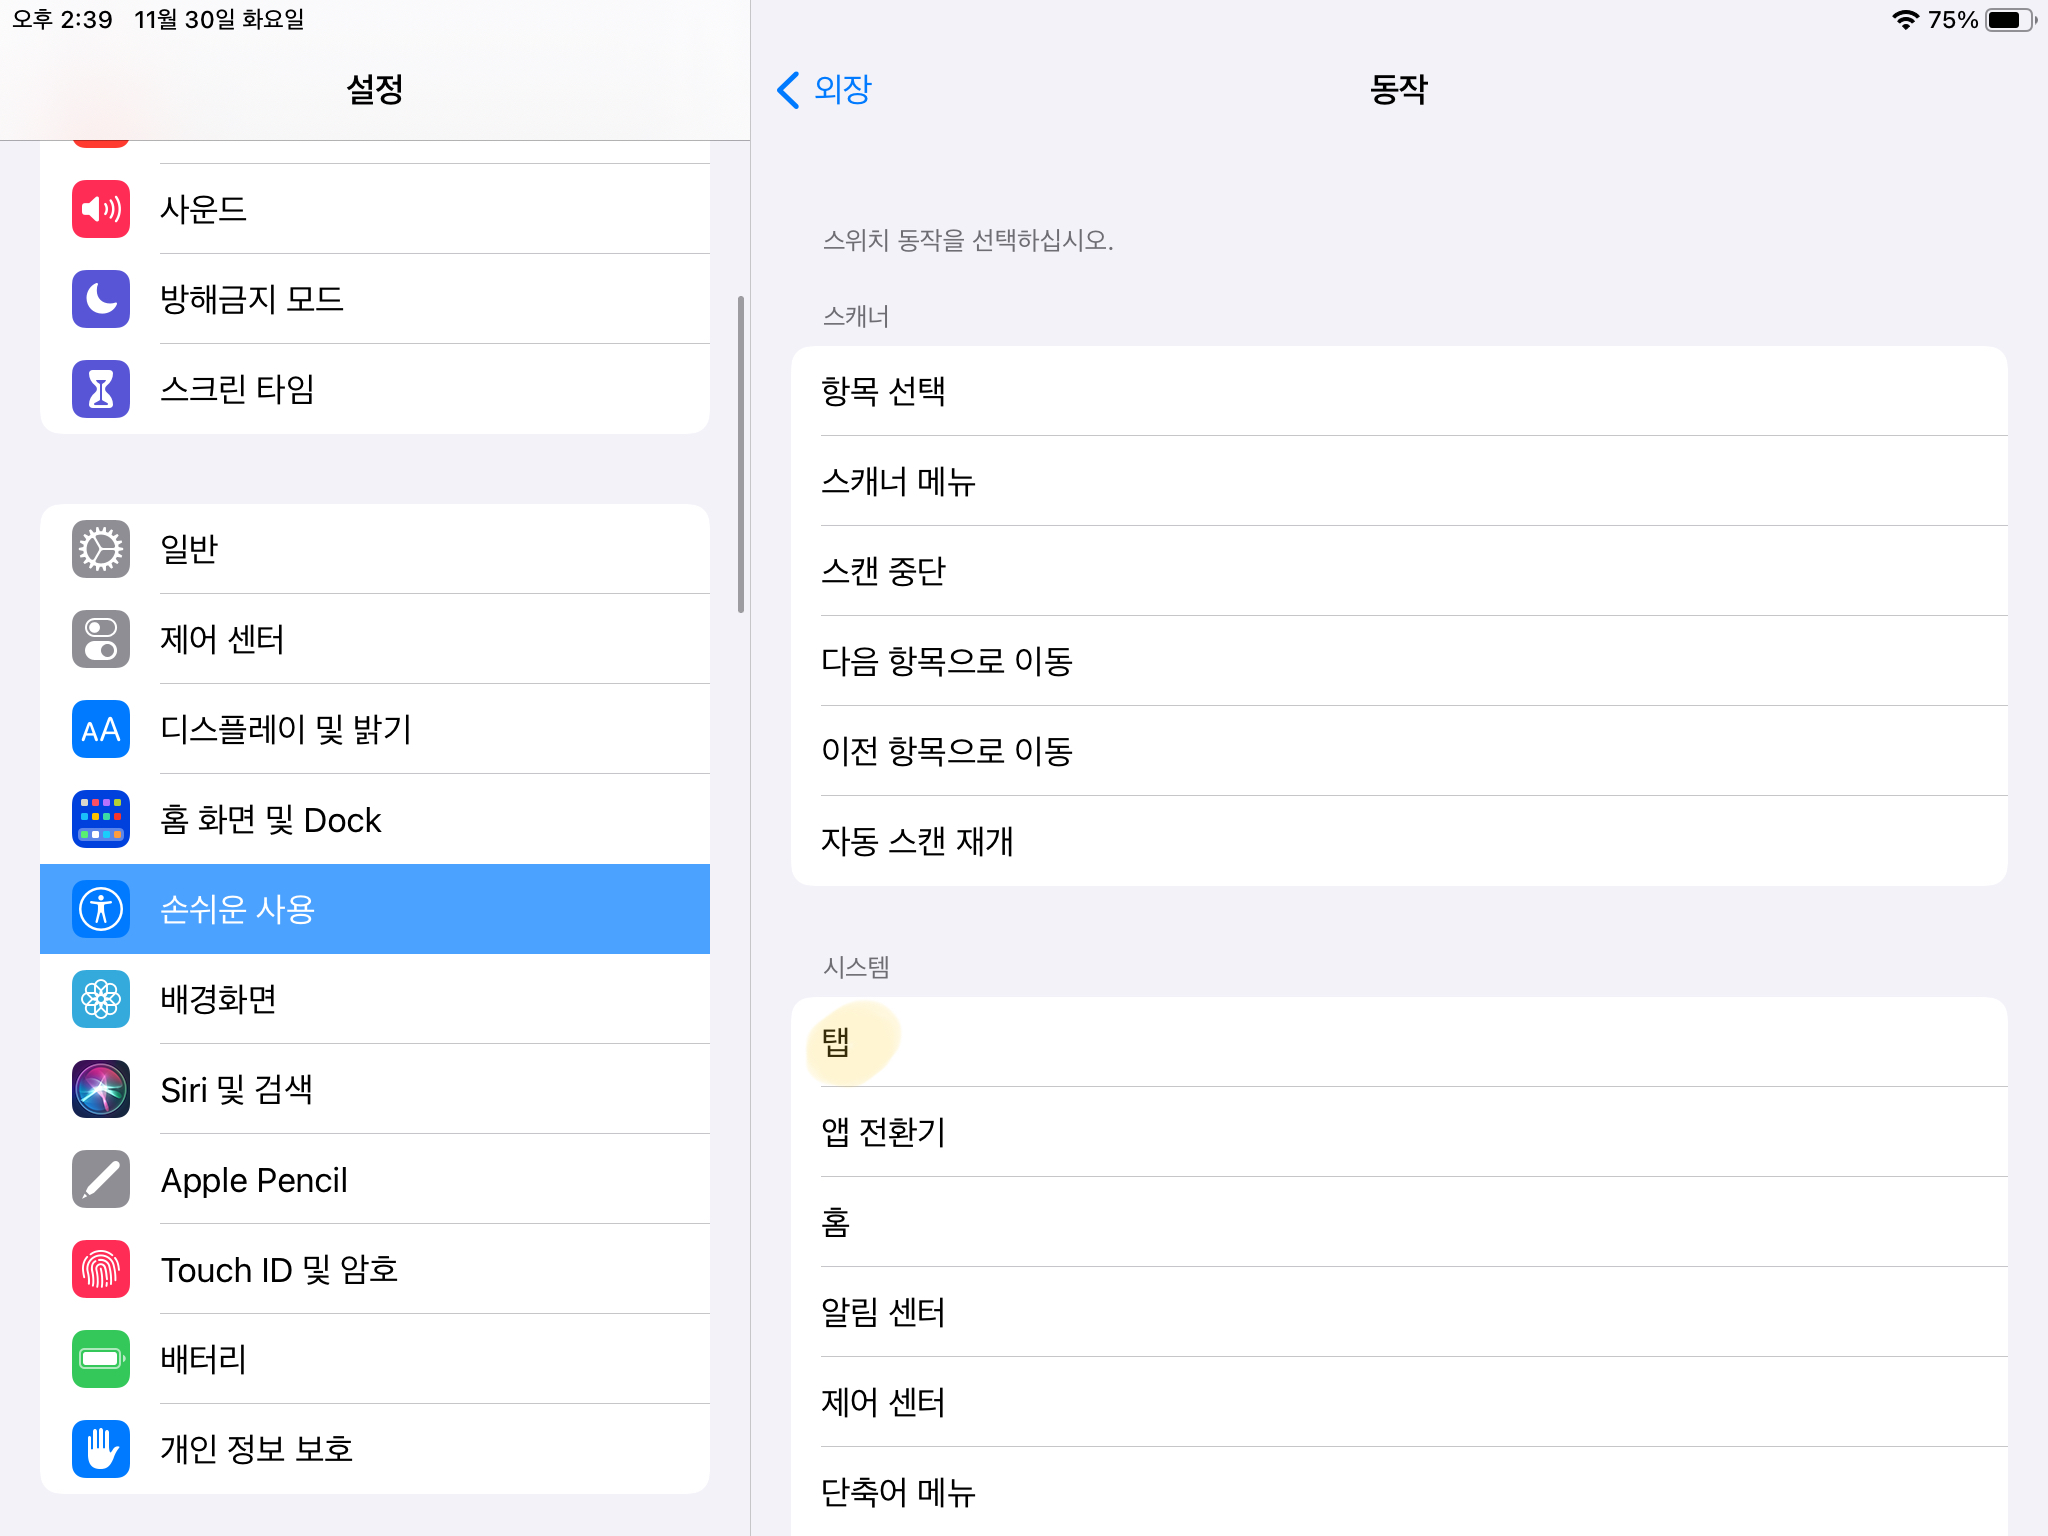Tap the Touch ID fingerprint icon

101,1269
